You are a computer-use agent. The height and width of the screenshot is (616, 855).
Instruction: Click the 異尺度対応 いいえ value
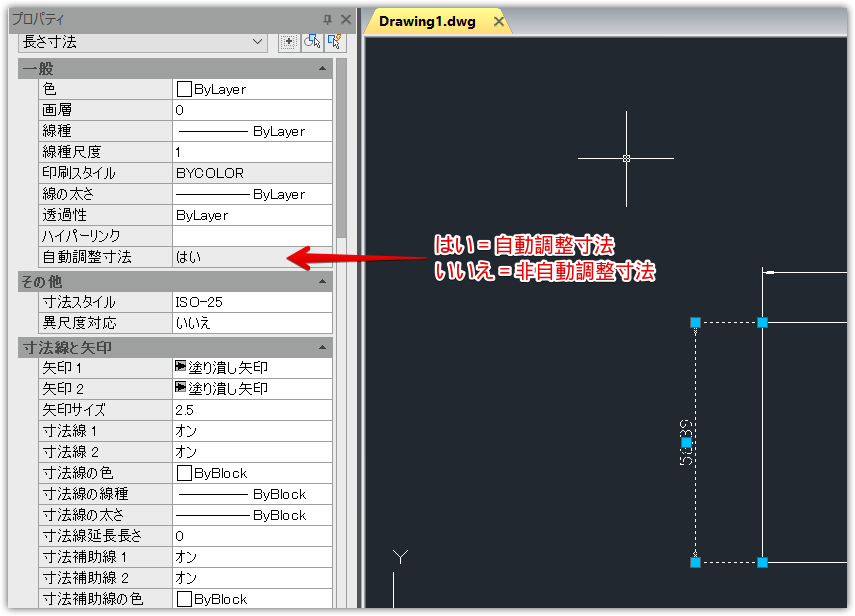(x=252, y=323)
